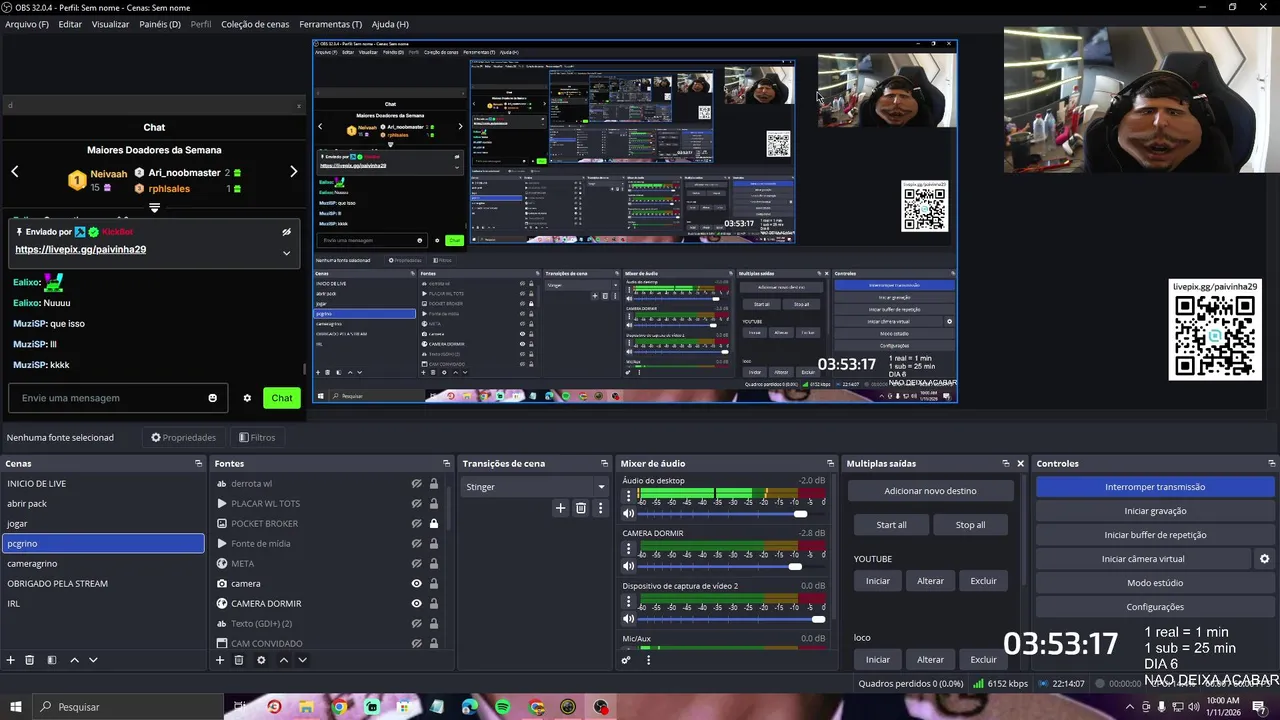The width and height of the screenshot is (1280, 720).
Task: Pop out the Mixer de áudio dock
Action: click(830, 464)
